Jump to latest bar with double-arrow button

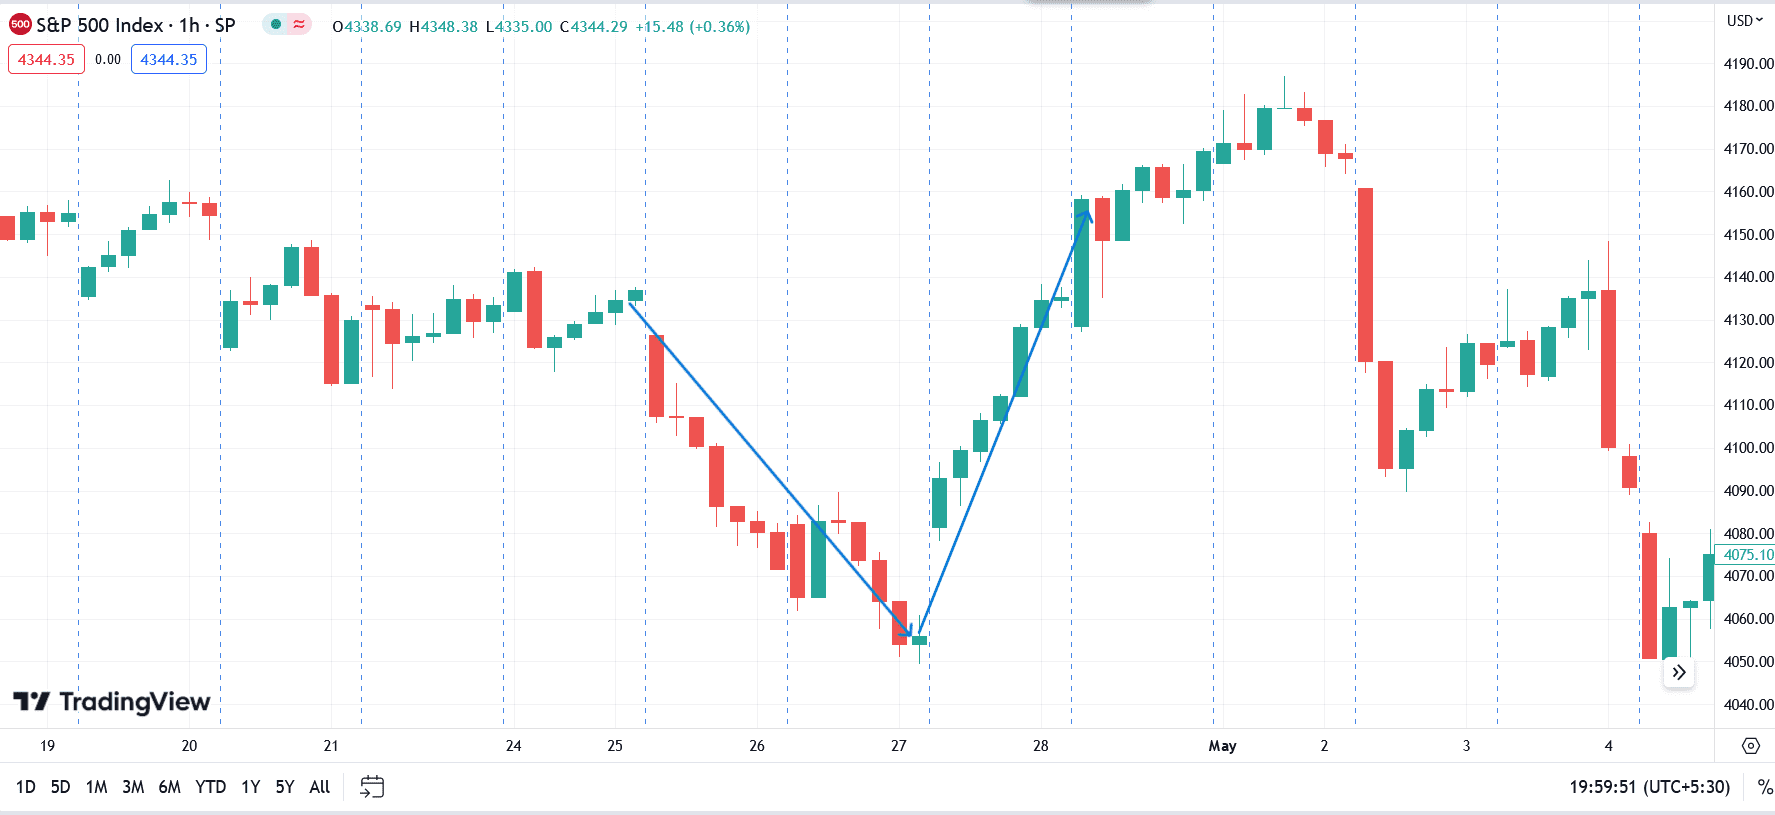[x=1679, y=672]
